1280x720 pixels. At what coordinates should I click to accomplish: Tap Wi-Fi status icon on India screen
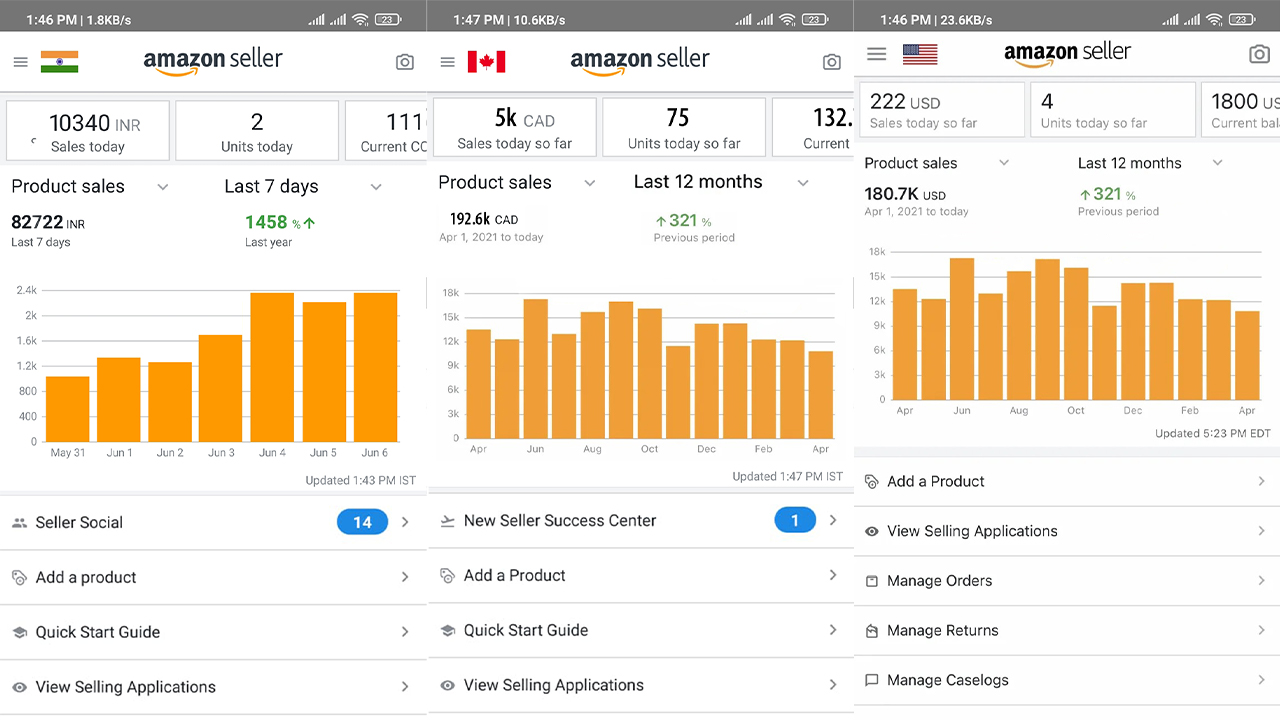360,19
